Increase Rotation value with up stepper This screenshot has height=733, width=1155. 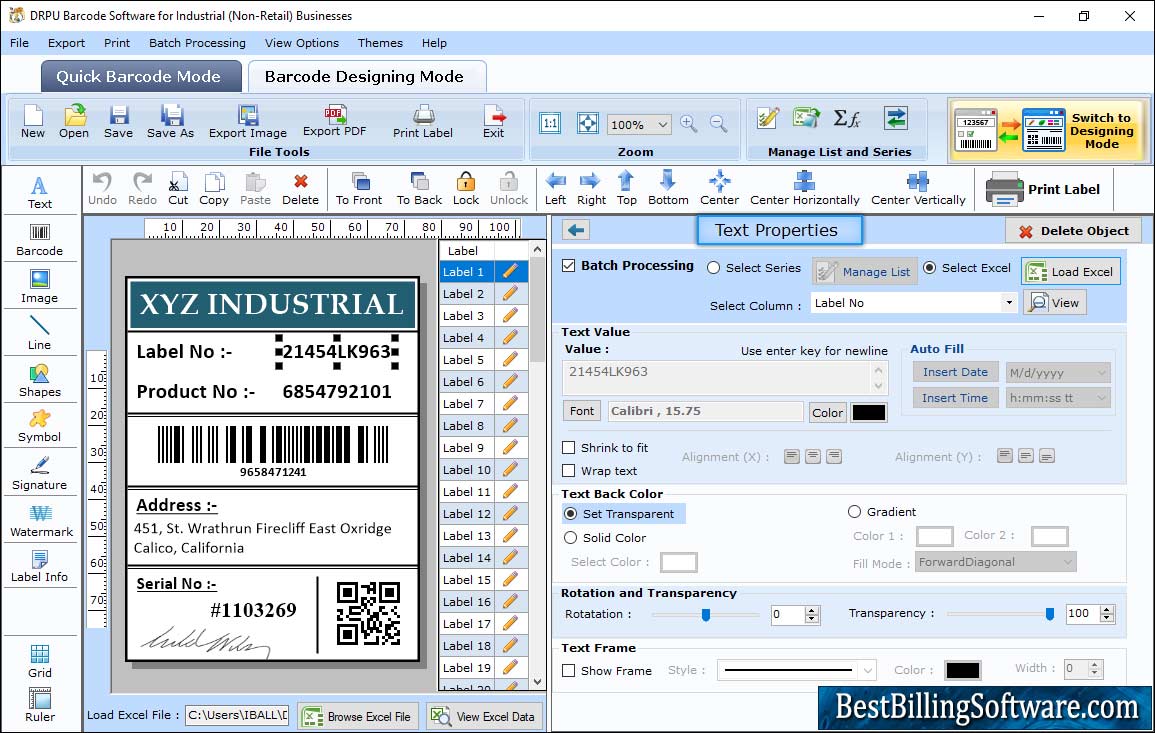pyautogui.click(x=812, y=610)
